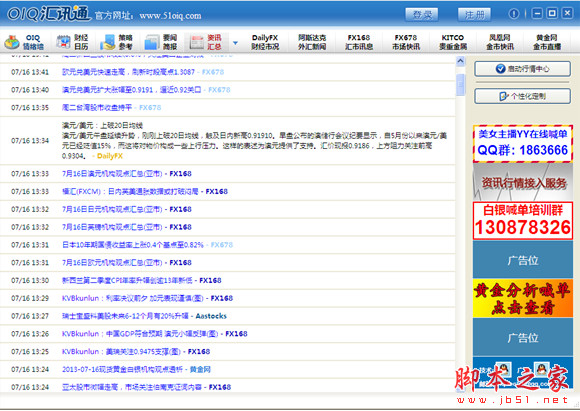Open the 13:32 7月16日英镑 institutional views link
The width and height of the screenshot is (580, 411).
pos(112,227)
